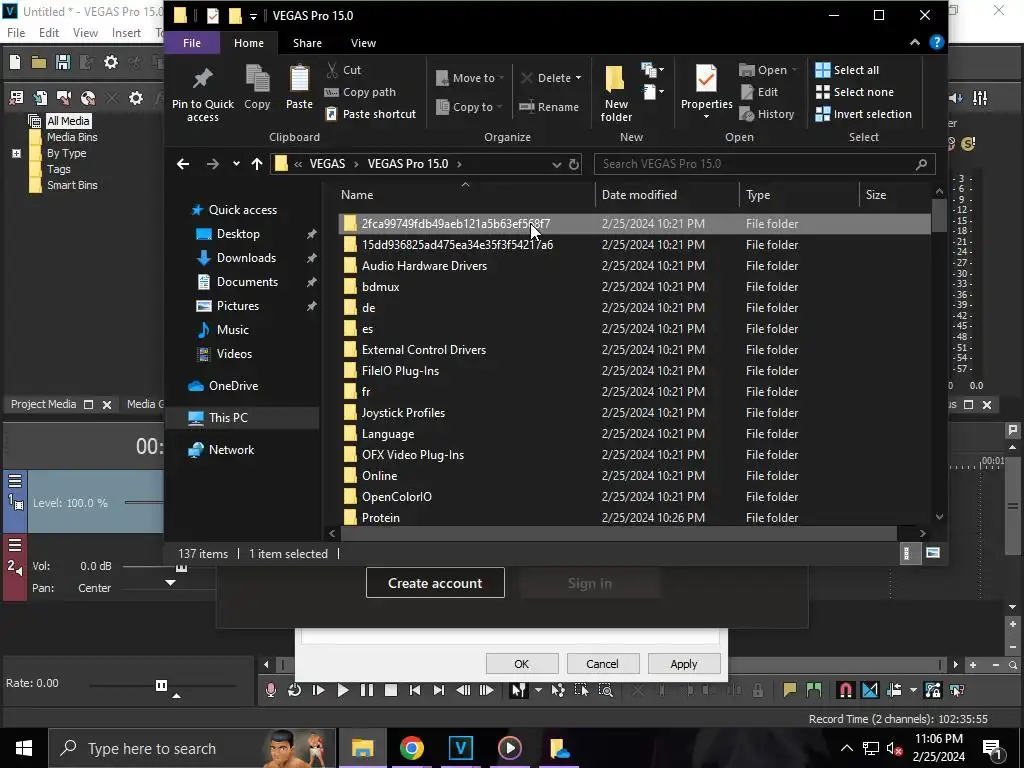Select the Envelope Edit tool

(x=558, y=690)
